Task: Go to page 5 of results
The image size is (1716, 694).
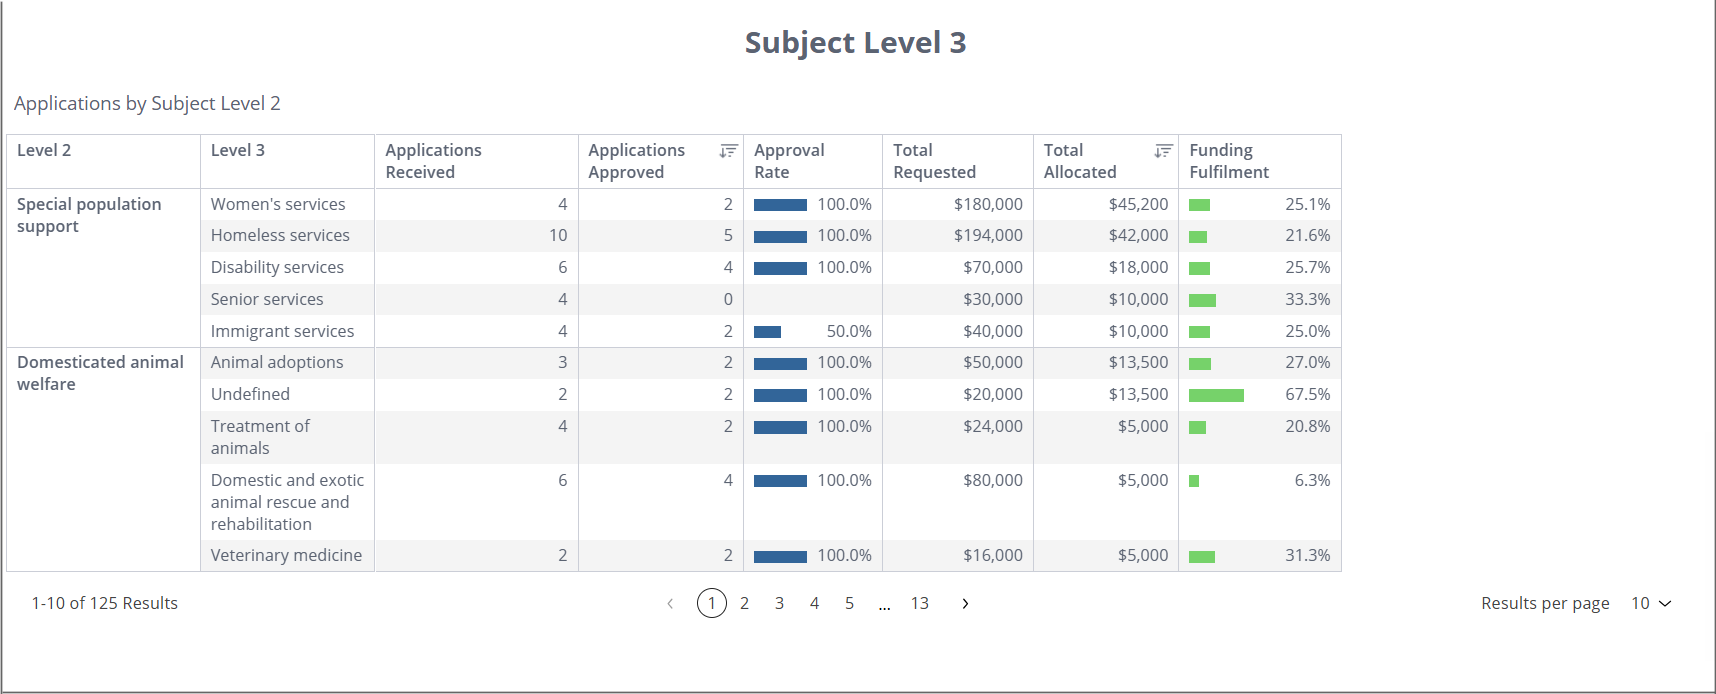Action: pyautogui.click(x=849, y=604)
